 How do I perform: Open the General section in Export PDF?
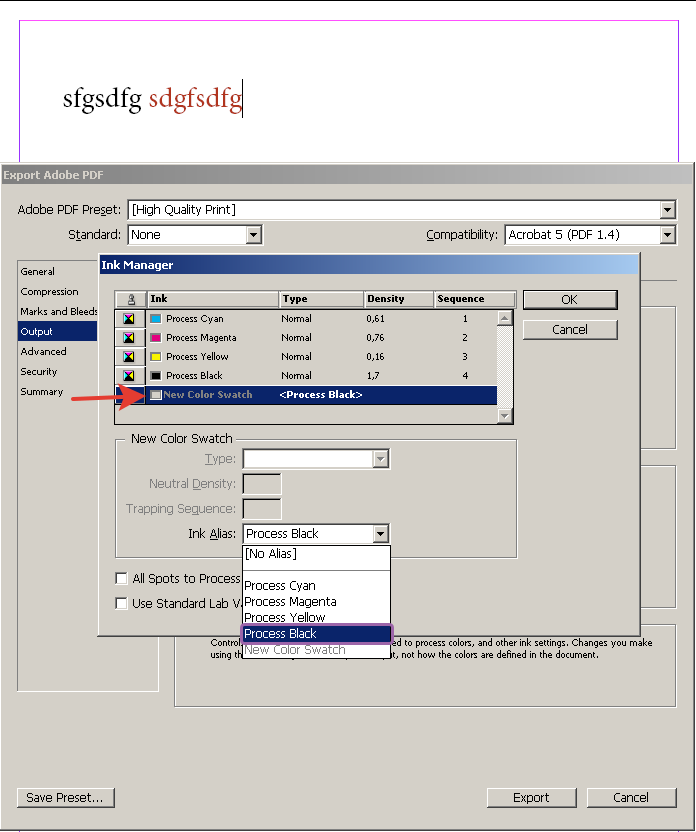[x=57, y=272]
